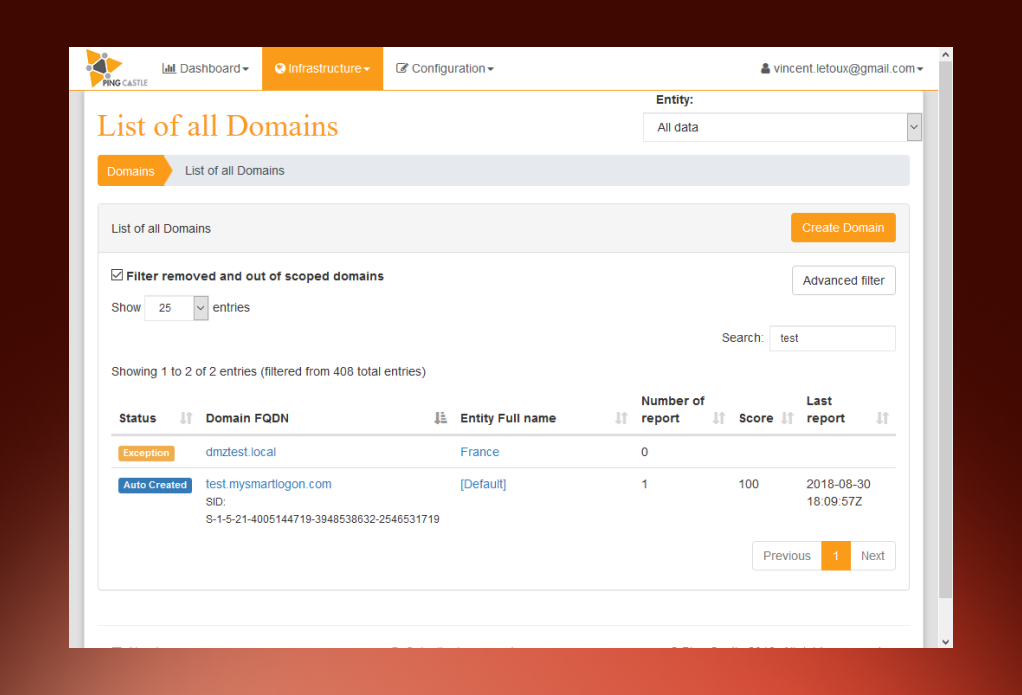Sort by Status column icon

point(186,418)
